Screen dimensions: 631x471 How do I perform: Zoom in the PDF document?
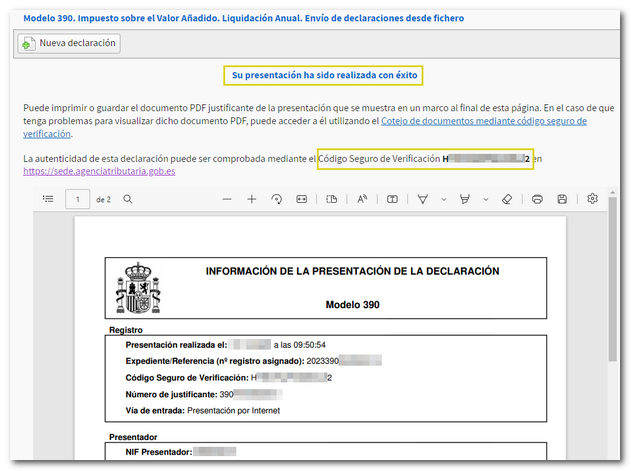coord(251,199)
